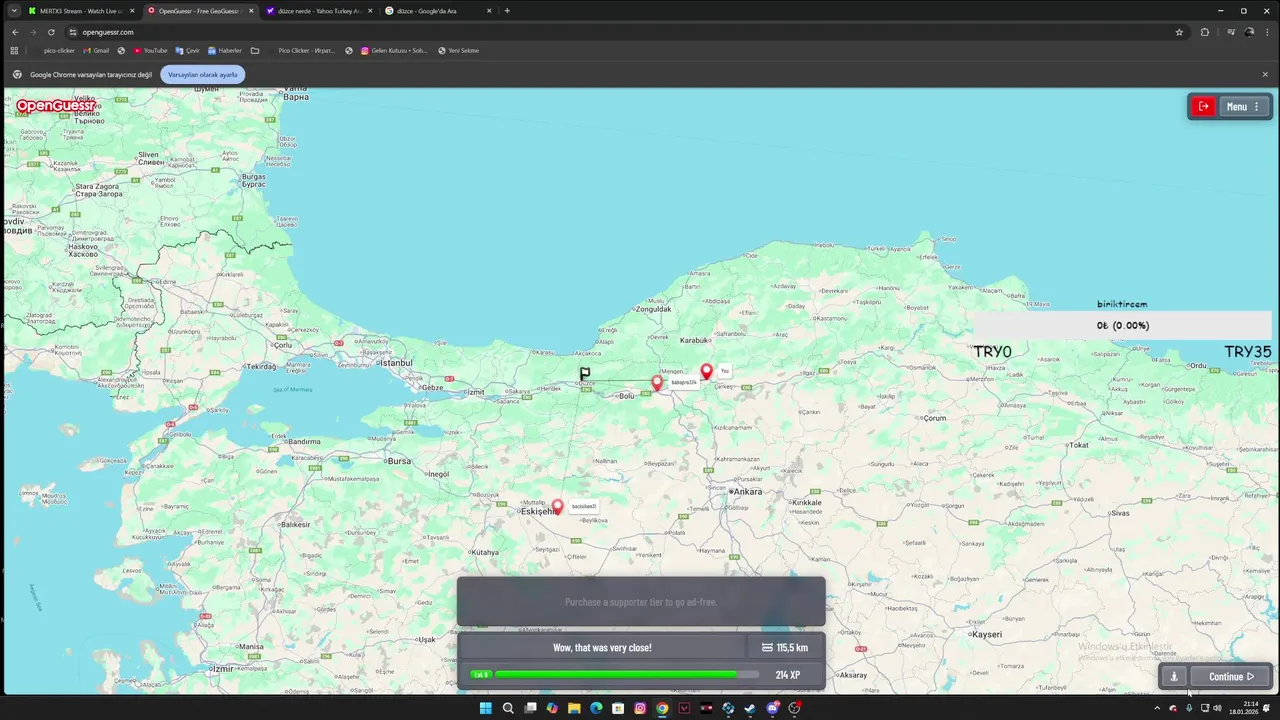Screen dimensions: 1280x720
Task: Open Microsoft Edge from the taskbar
Action: [596, 708]
